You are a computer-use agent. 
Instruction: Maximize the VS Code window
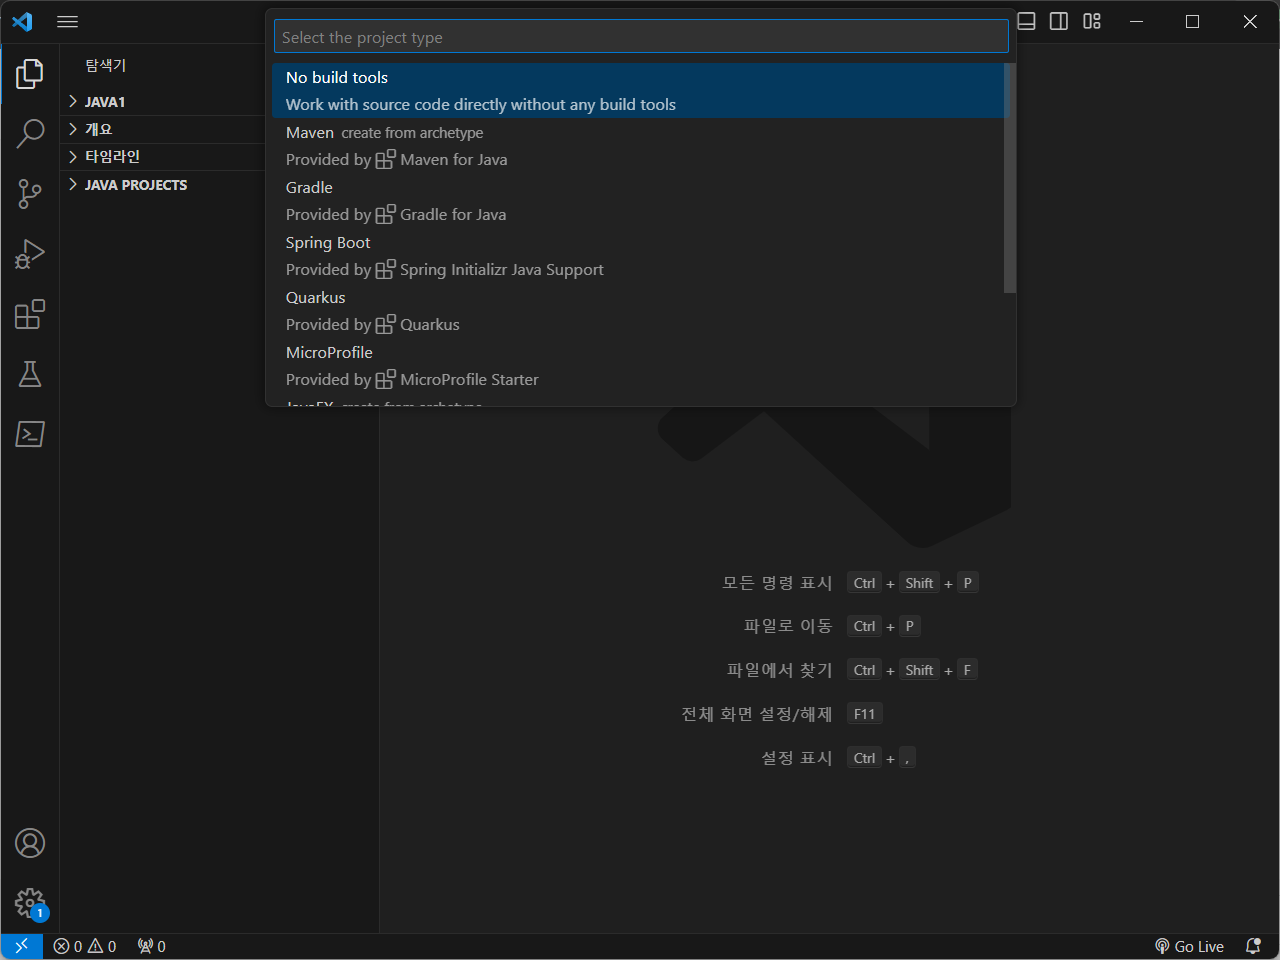click(1192, 21)
